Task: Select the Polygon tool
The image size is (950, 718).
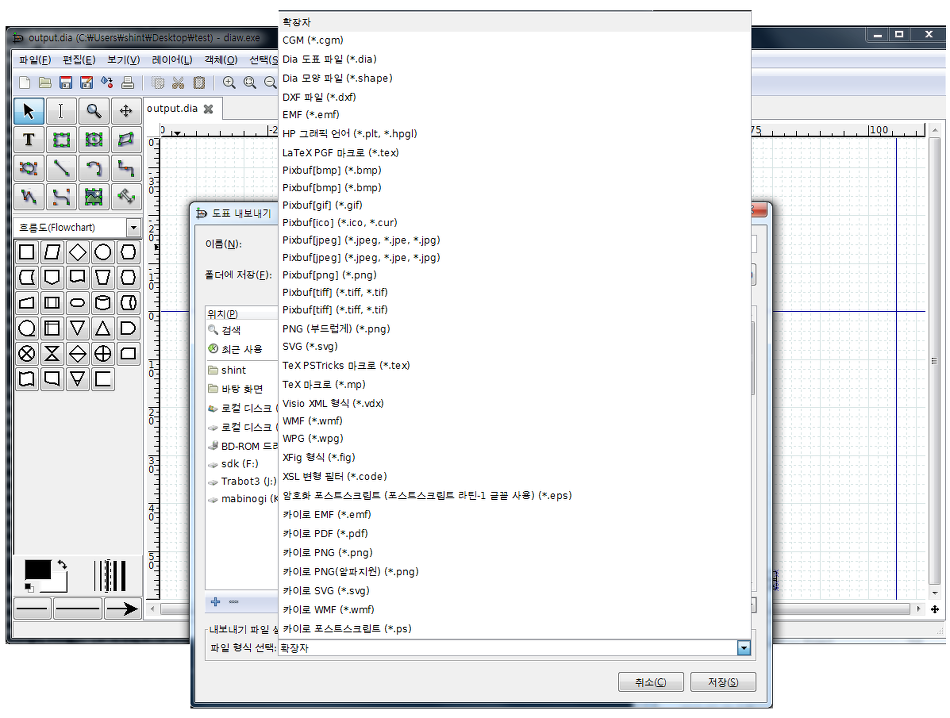Action: [x=126, y=139]
